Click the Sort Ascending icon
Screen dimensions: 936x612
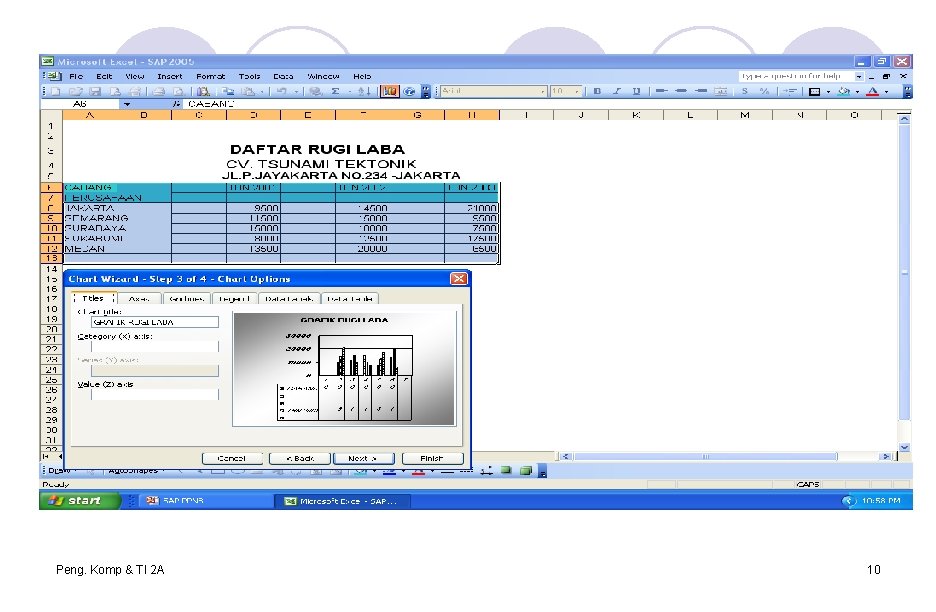(x=364, y=91)
